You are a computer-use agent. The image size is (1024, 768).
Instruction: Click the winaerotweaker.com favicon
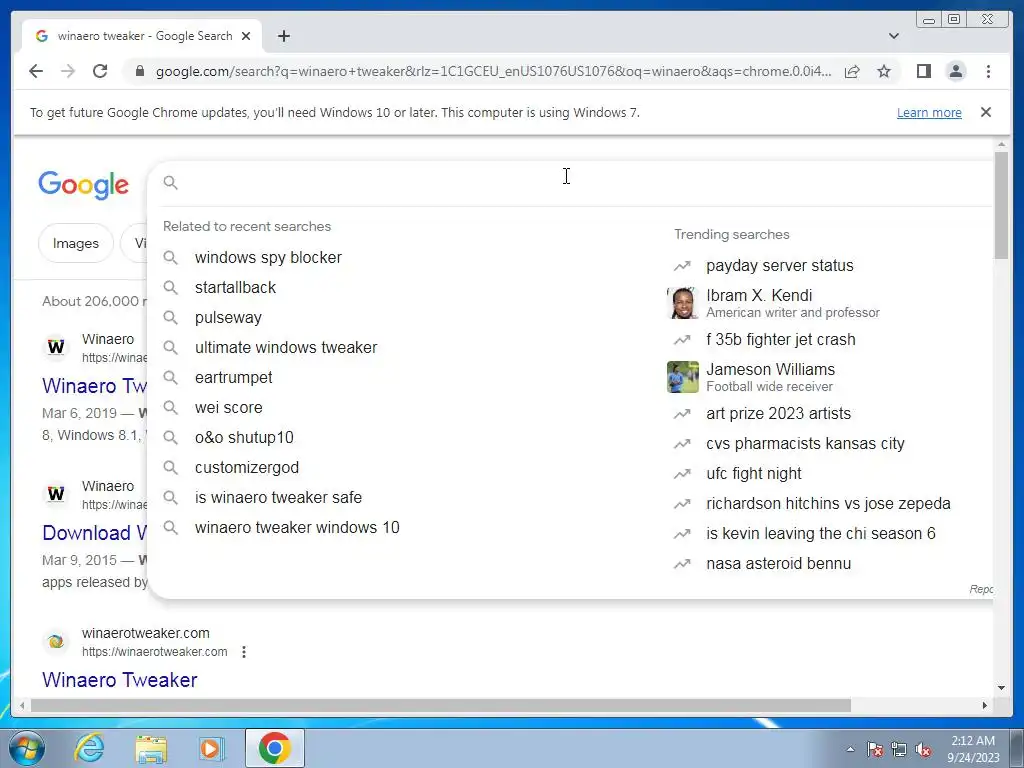56,642
